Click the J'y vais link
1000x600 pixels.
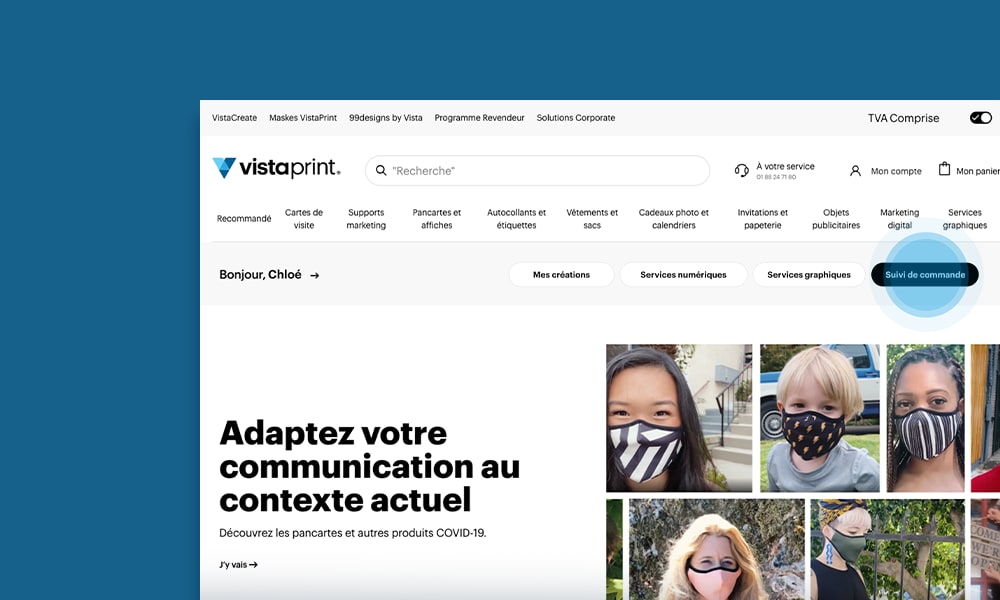pos(238,565)
